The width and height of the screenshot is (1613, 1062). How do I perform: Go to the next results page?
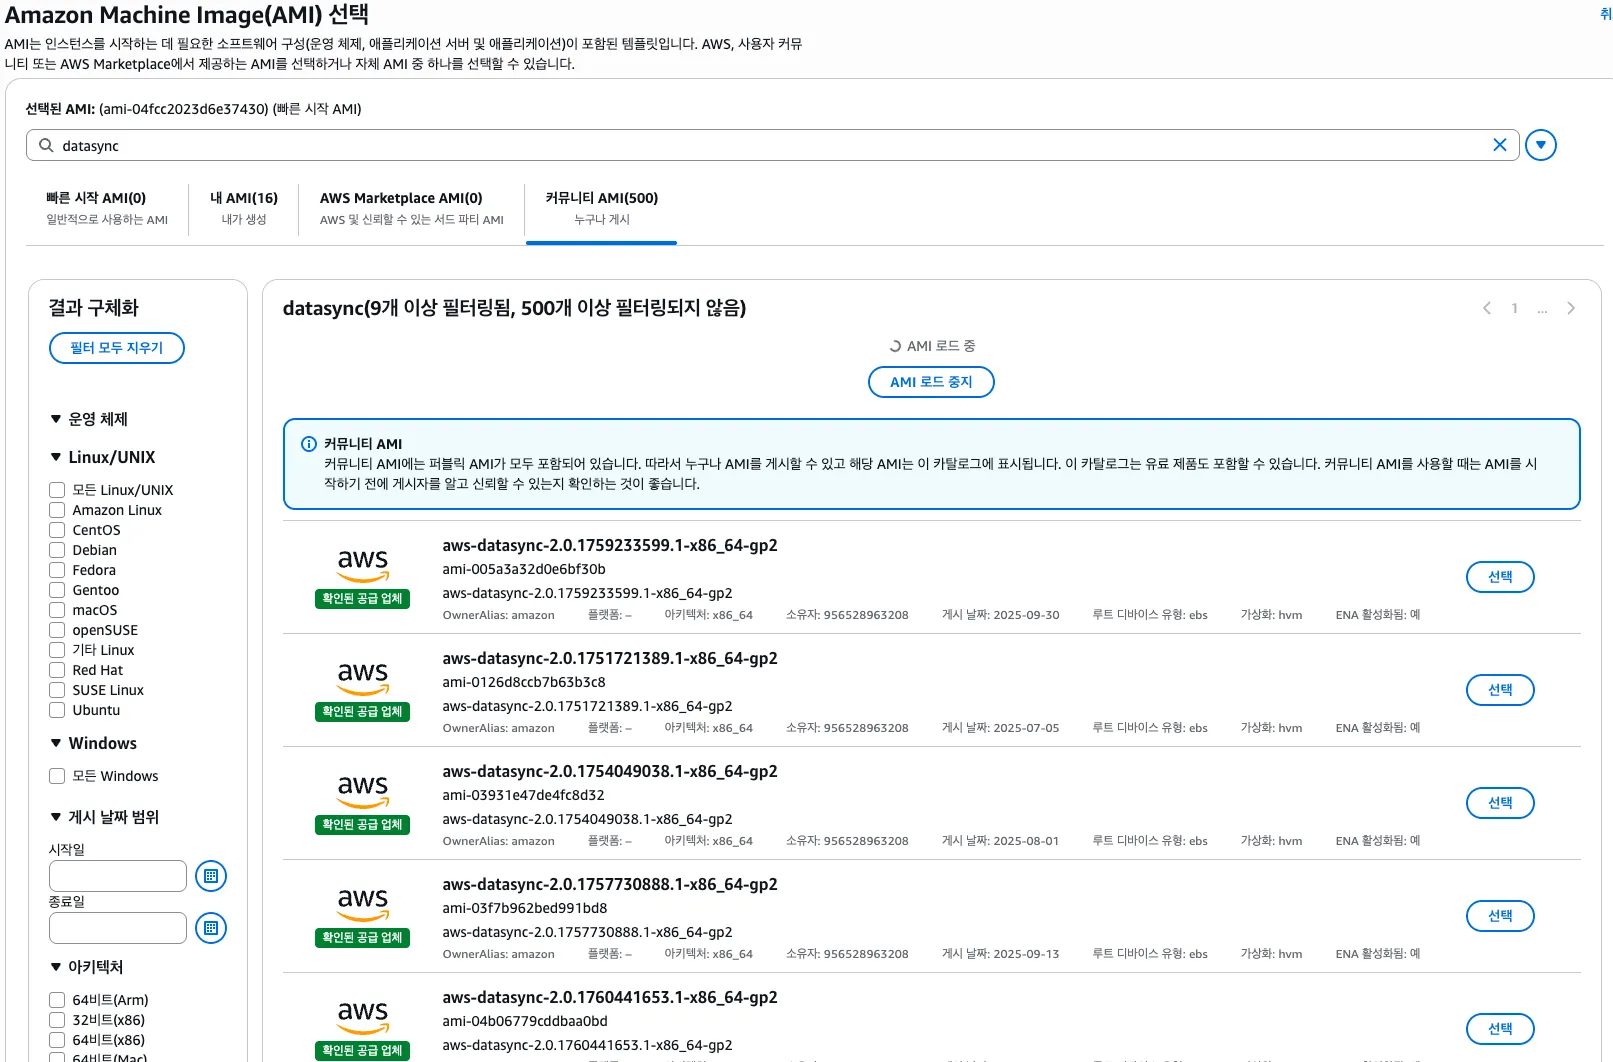click(1571, 308)
